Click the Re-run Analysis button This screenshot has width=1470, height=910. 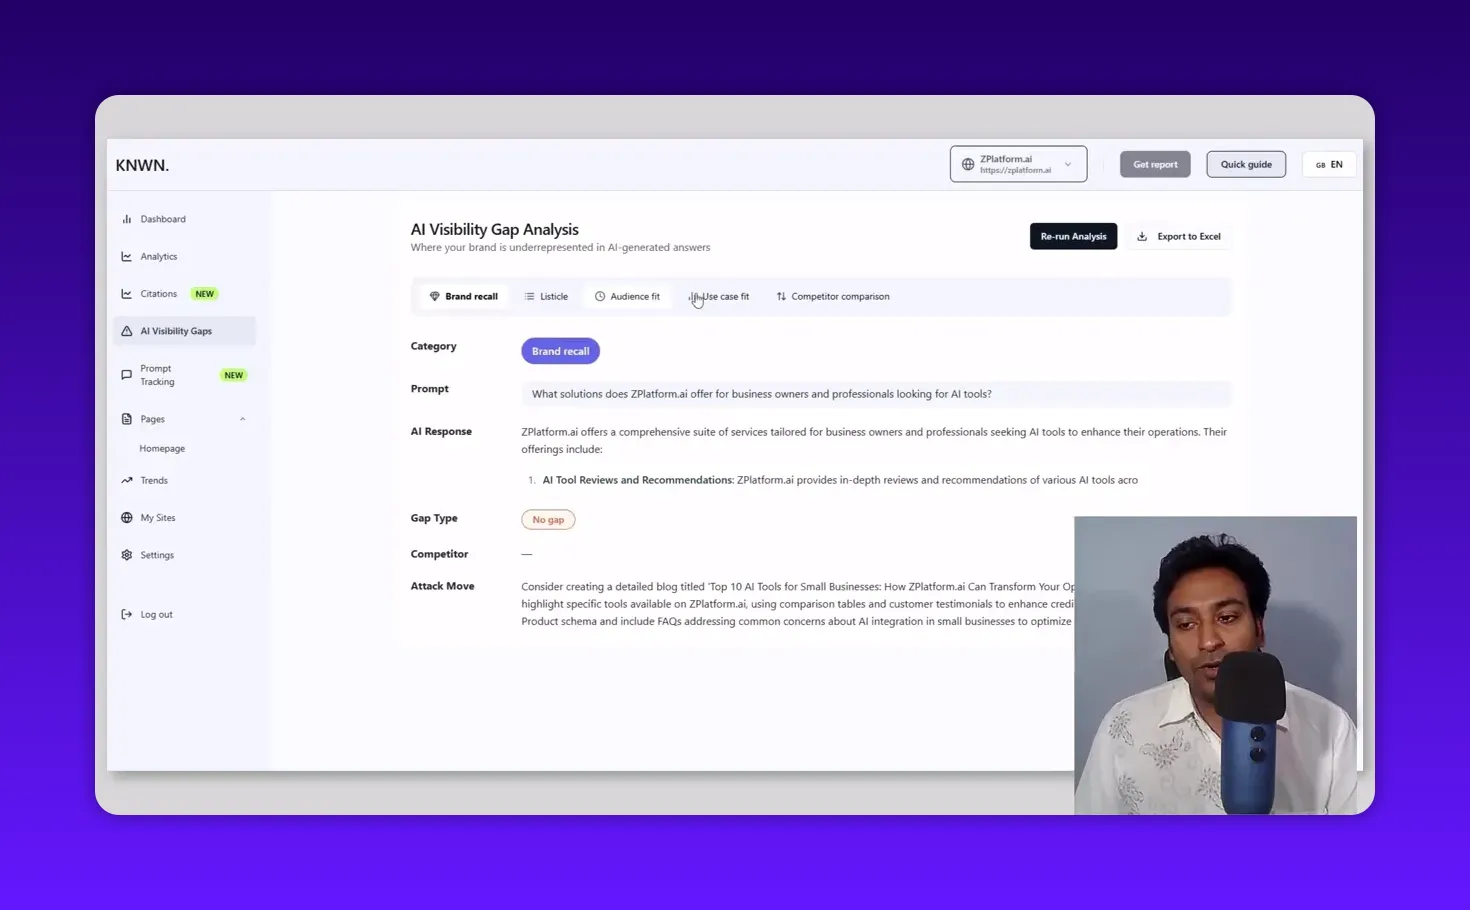coord(1073,236)
